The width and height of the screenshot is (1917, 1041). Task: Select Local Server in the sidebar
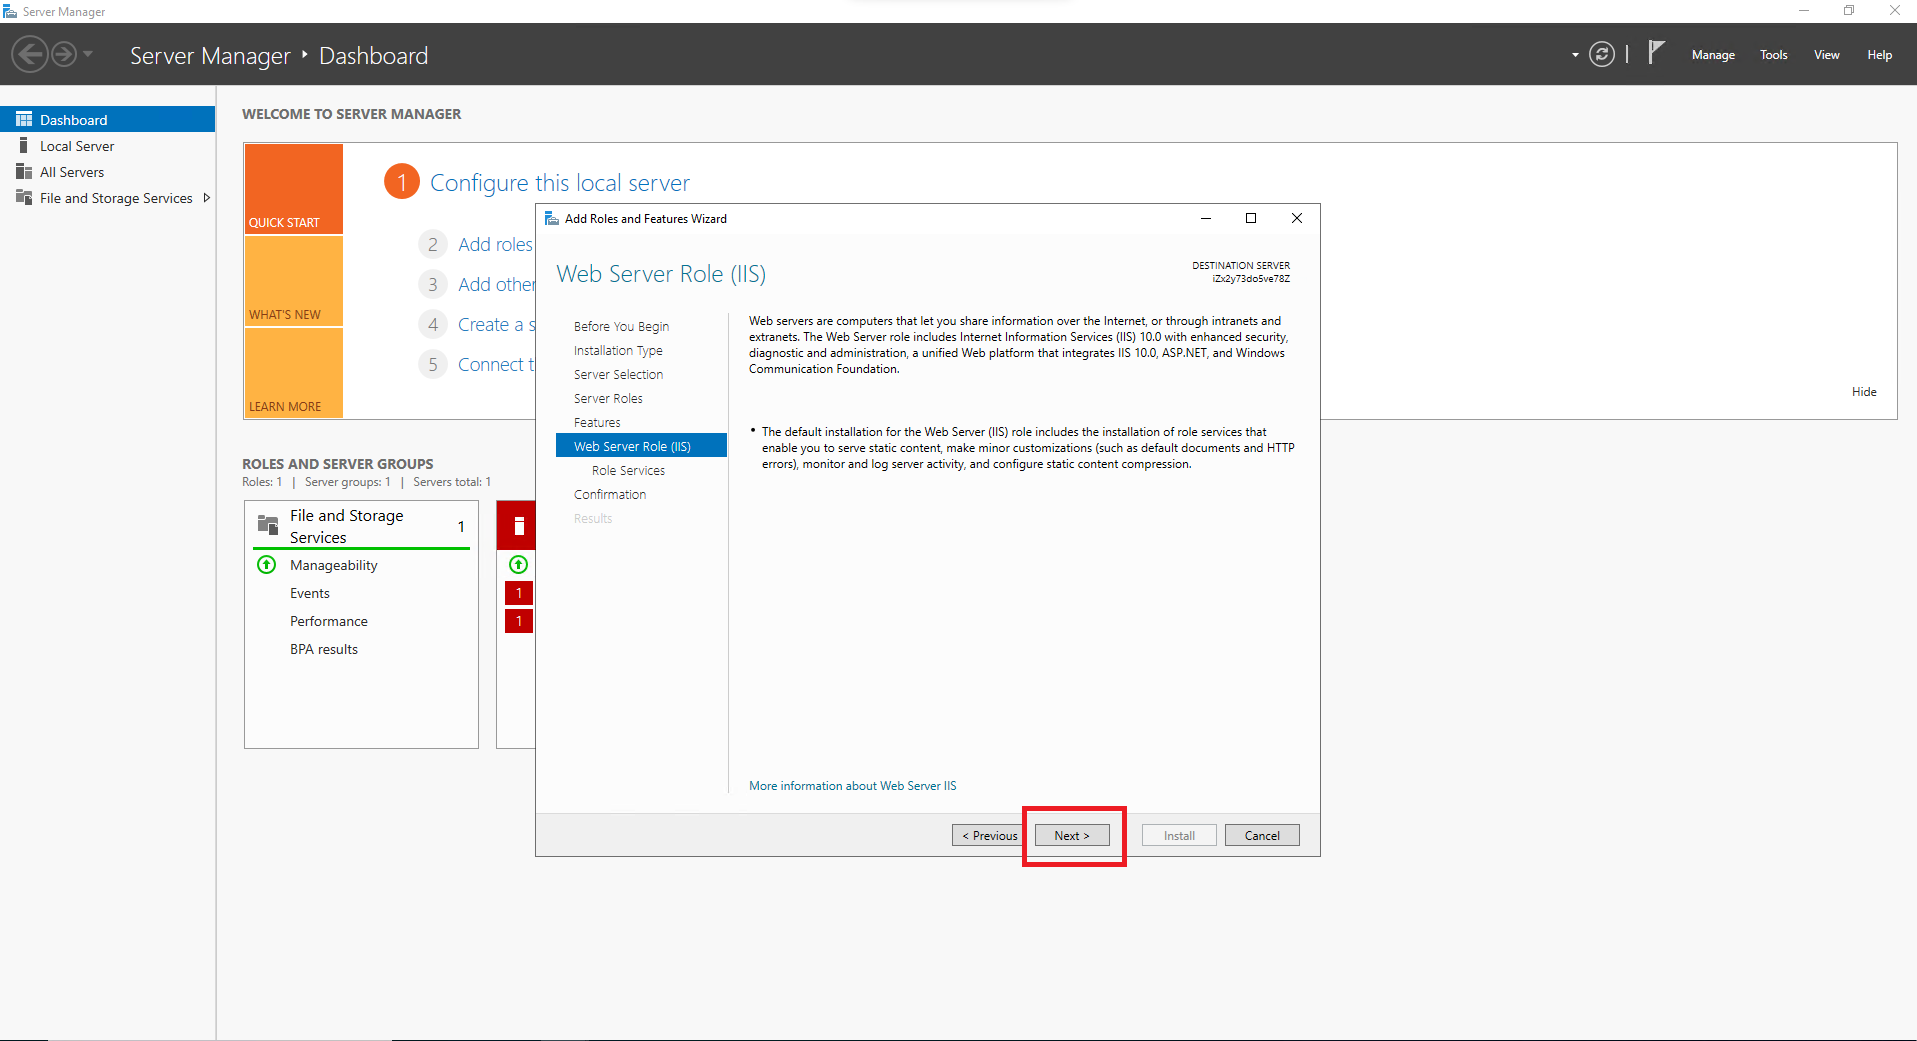pyautogui.click(x=107, y=146)
